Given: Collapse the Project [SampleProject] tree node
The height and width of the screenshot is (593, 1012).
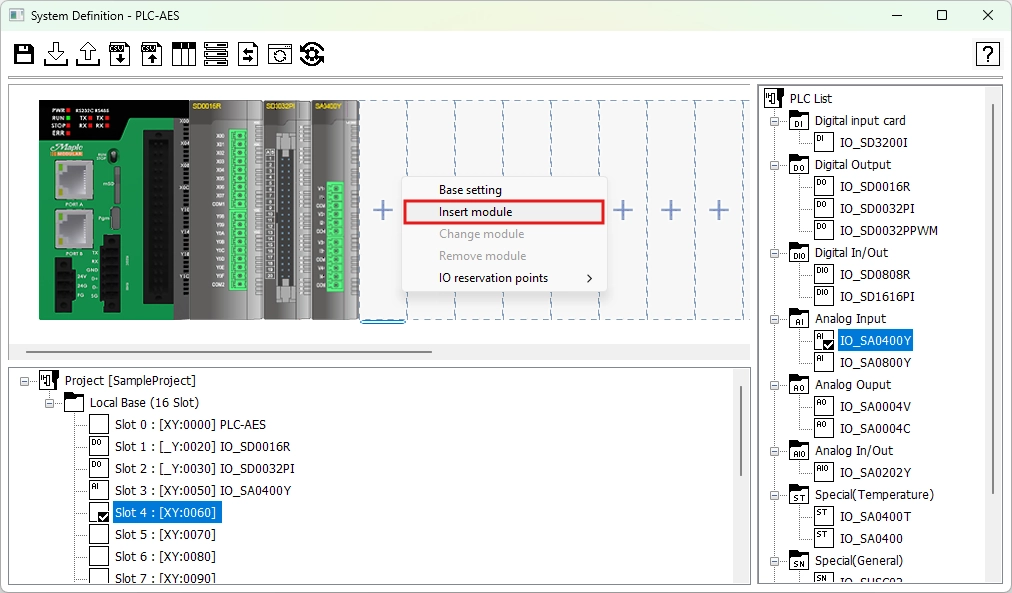Looking at the screenshot, I should tap(25, 381).
